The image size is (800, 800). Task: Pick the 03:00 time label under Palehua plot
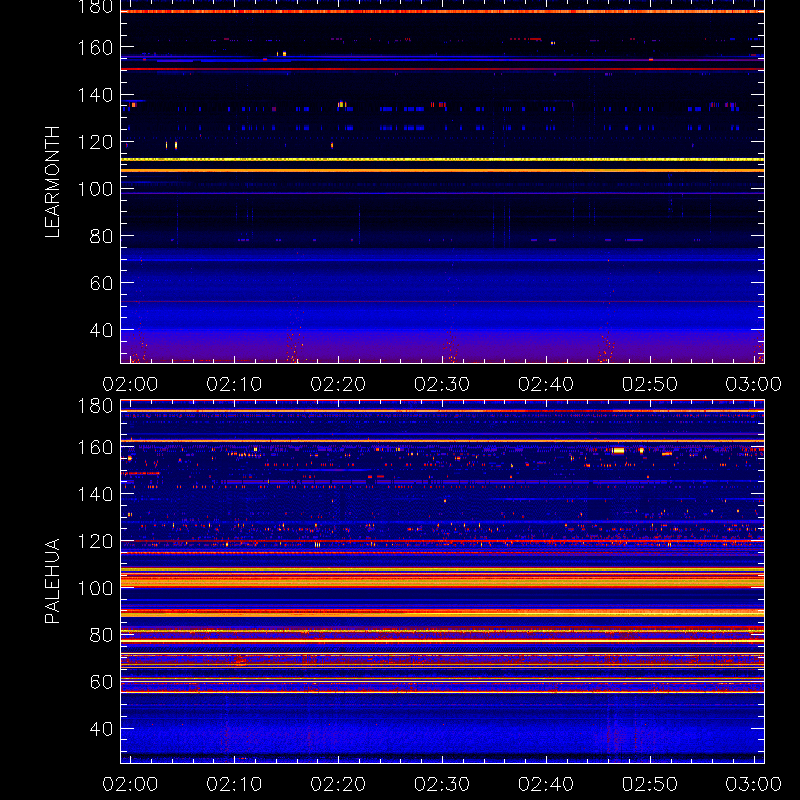(754, 784)
